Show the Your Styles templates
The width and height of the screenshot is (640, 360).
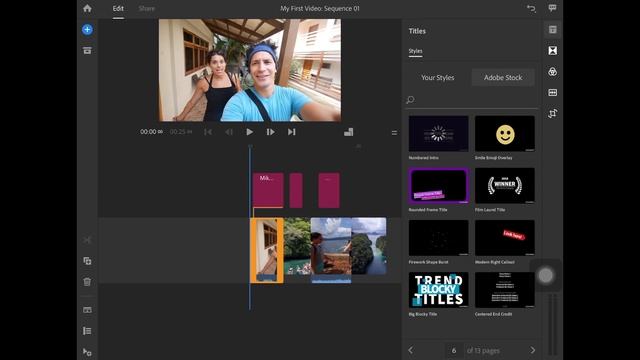pyautogui.click(x=438, y=78)
